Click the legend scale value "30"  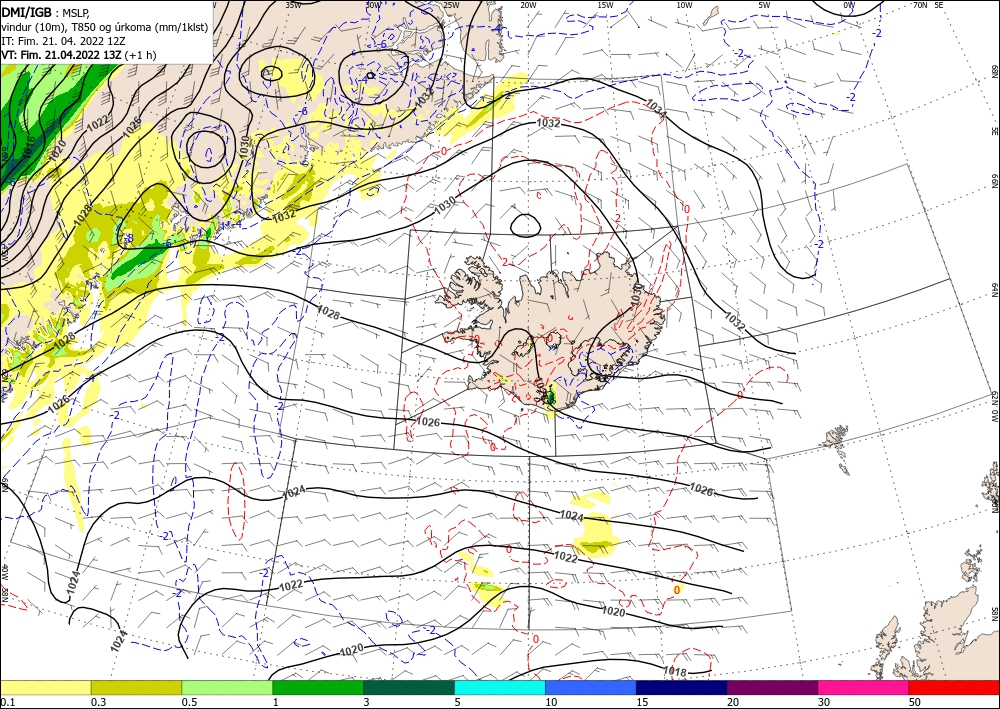824,702
